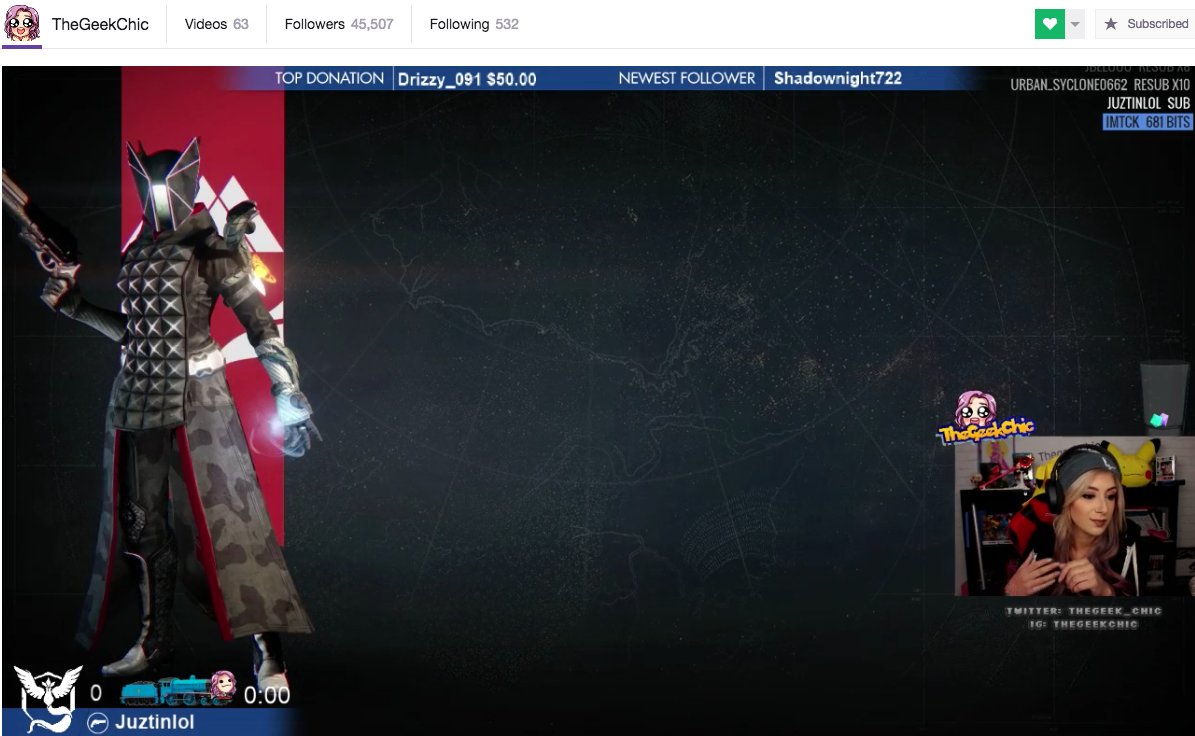The width and height of the screenshot is (1195, 736).
Task: Click the Subscribed star button
Action: click(1145, 24)
